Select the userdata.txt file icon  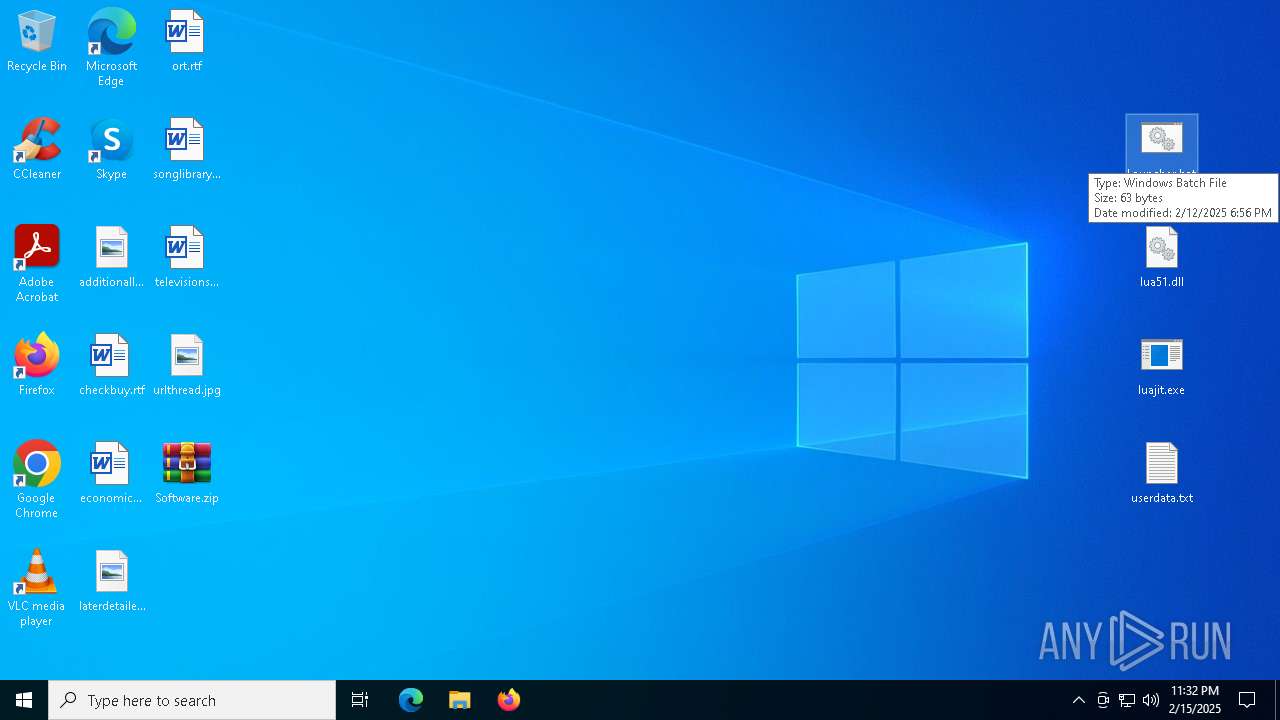[x=1162, y=473]
